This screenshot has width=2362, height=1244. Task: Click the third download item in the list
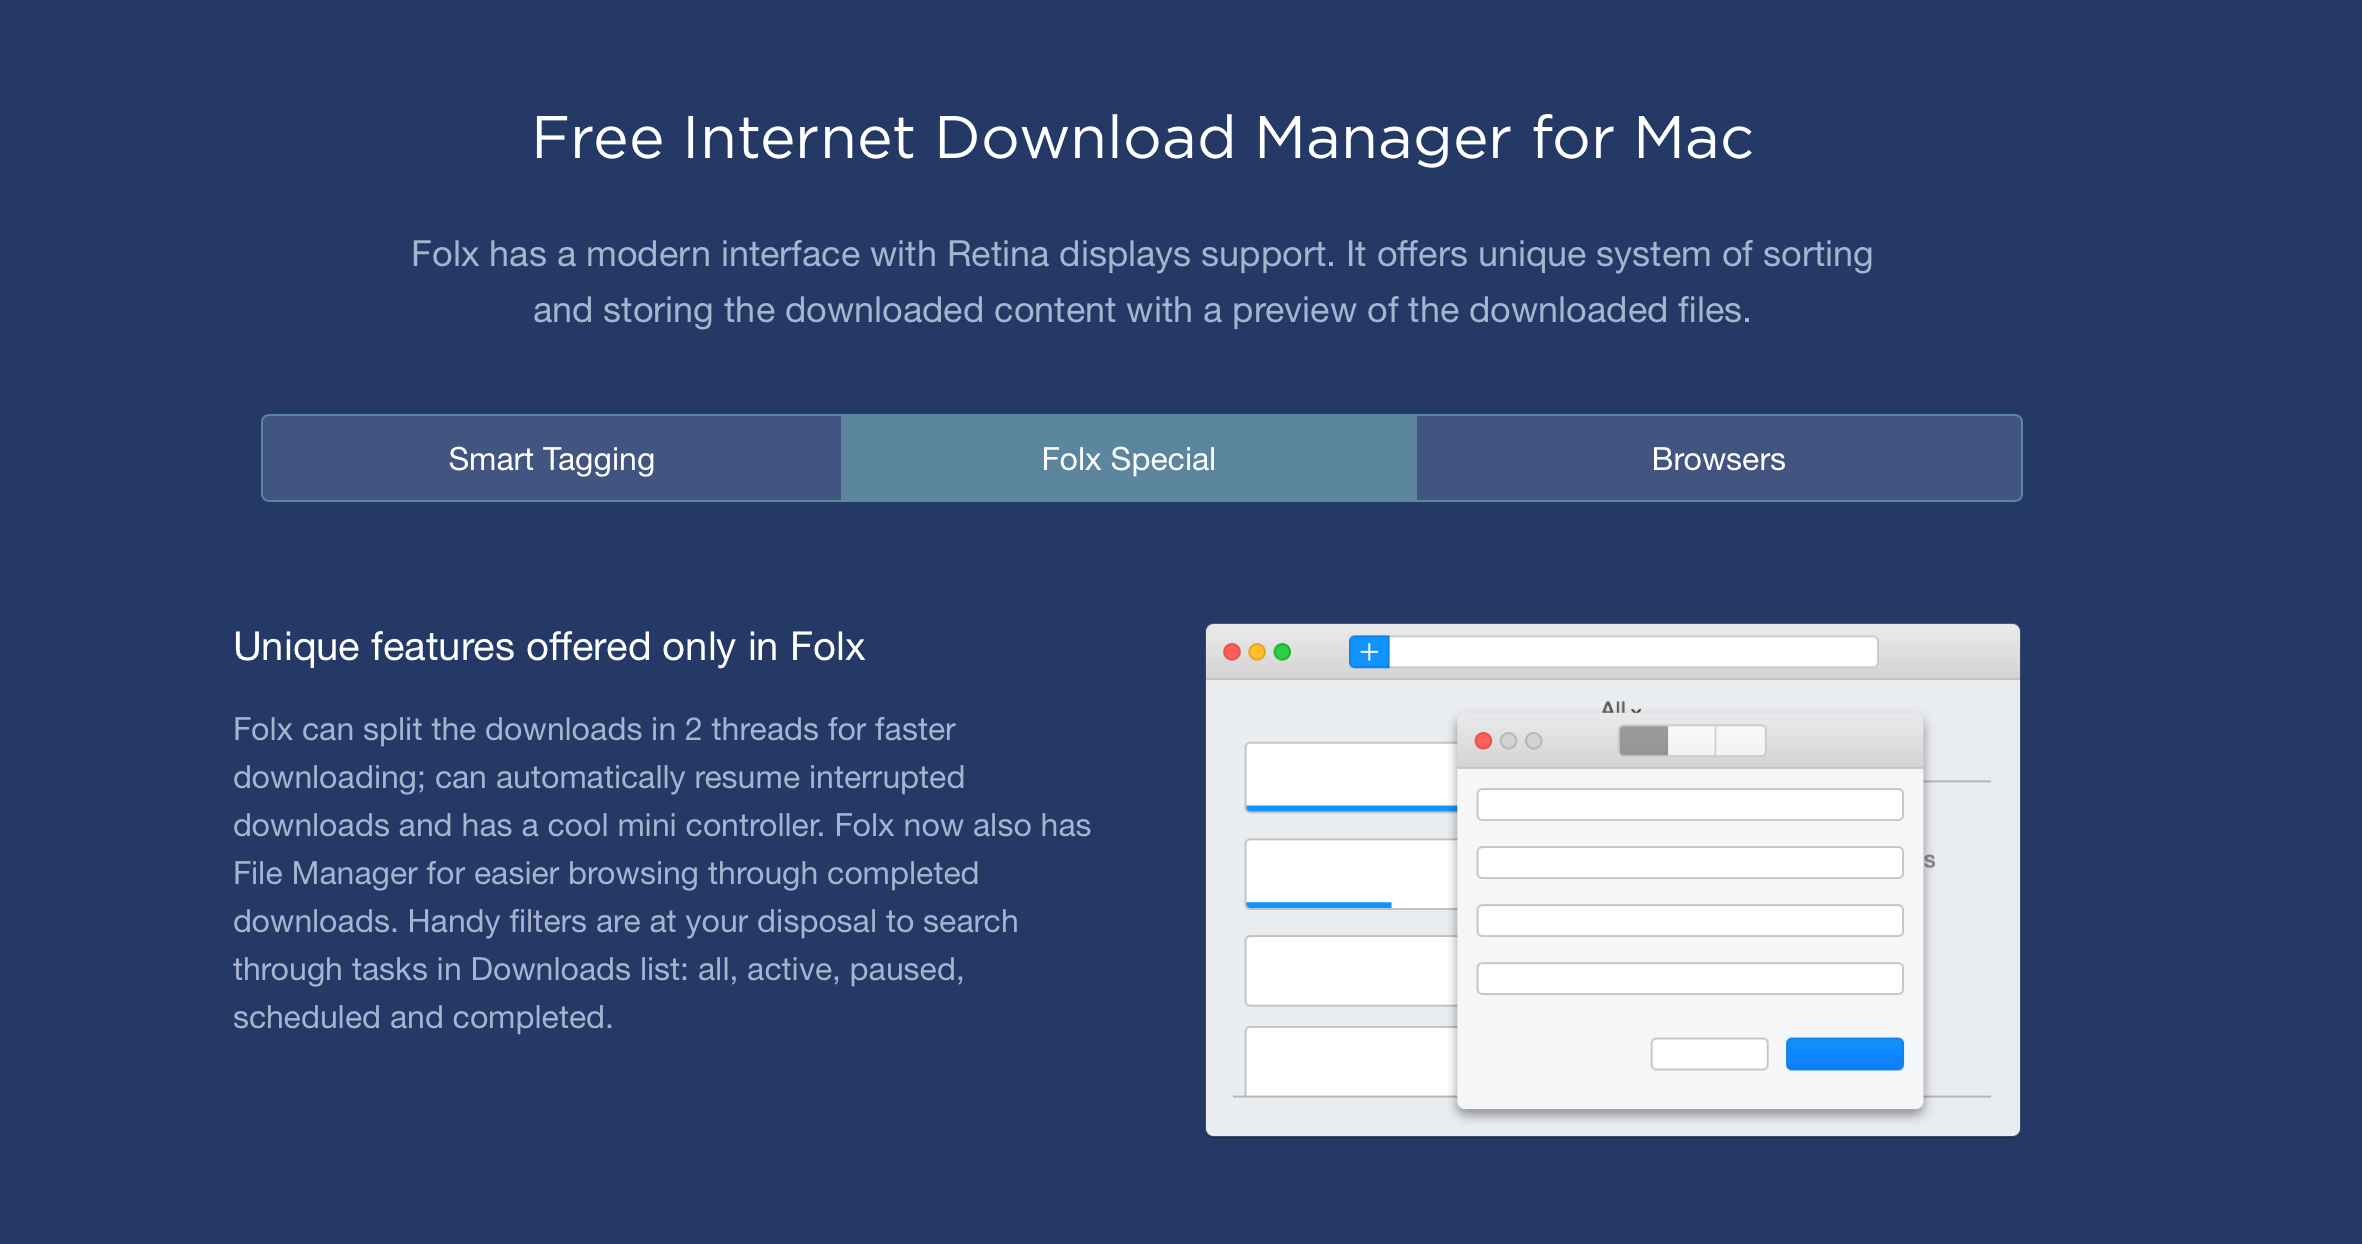tap(1350, 970)
